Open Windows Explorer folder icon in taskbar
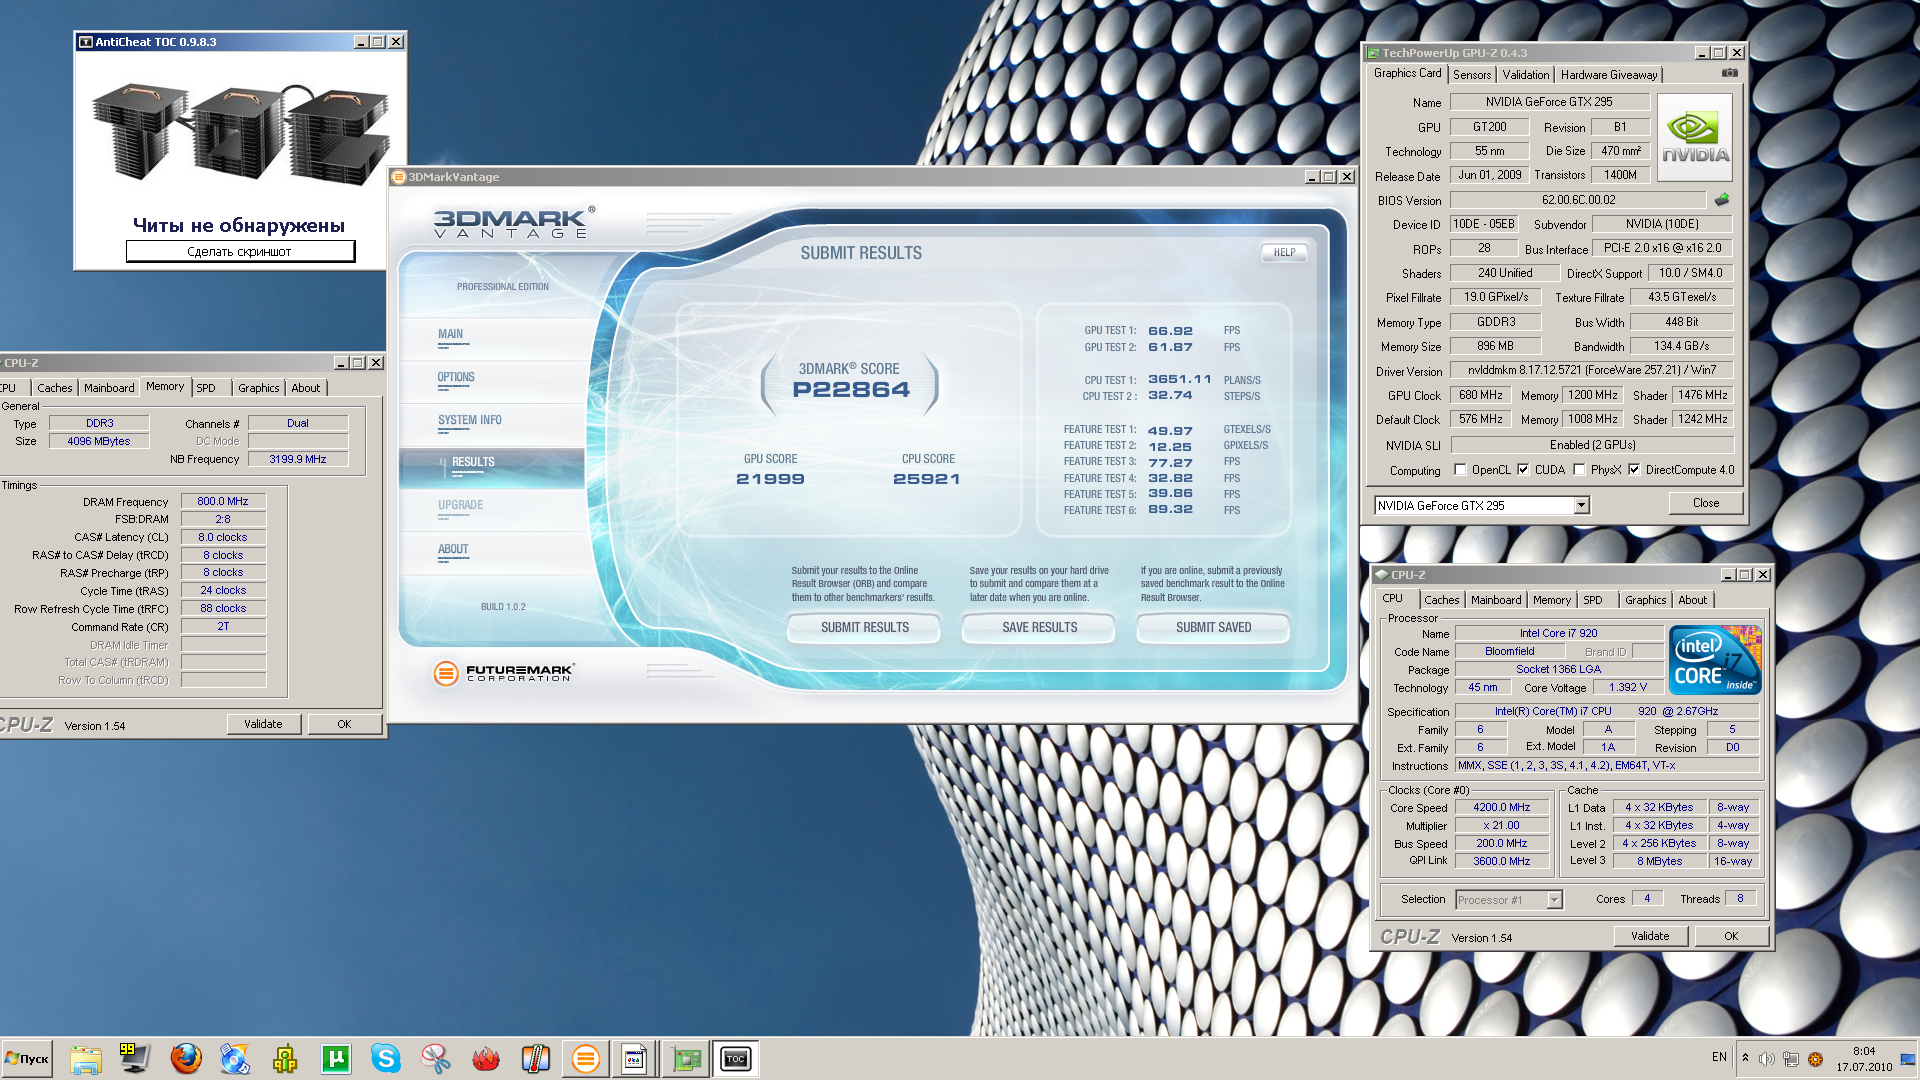 (86, 1059)
